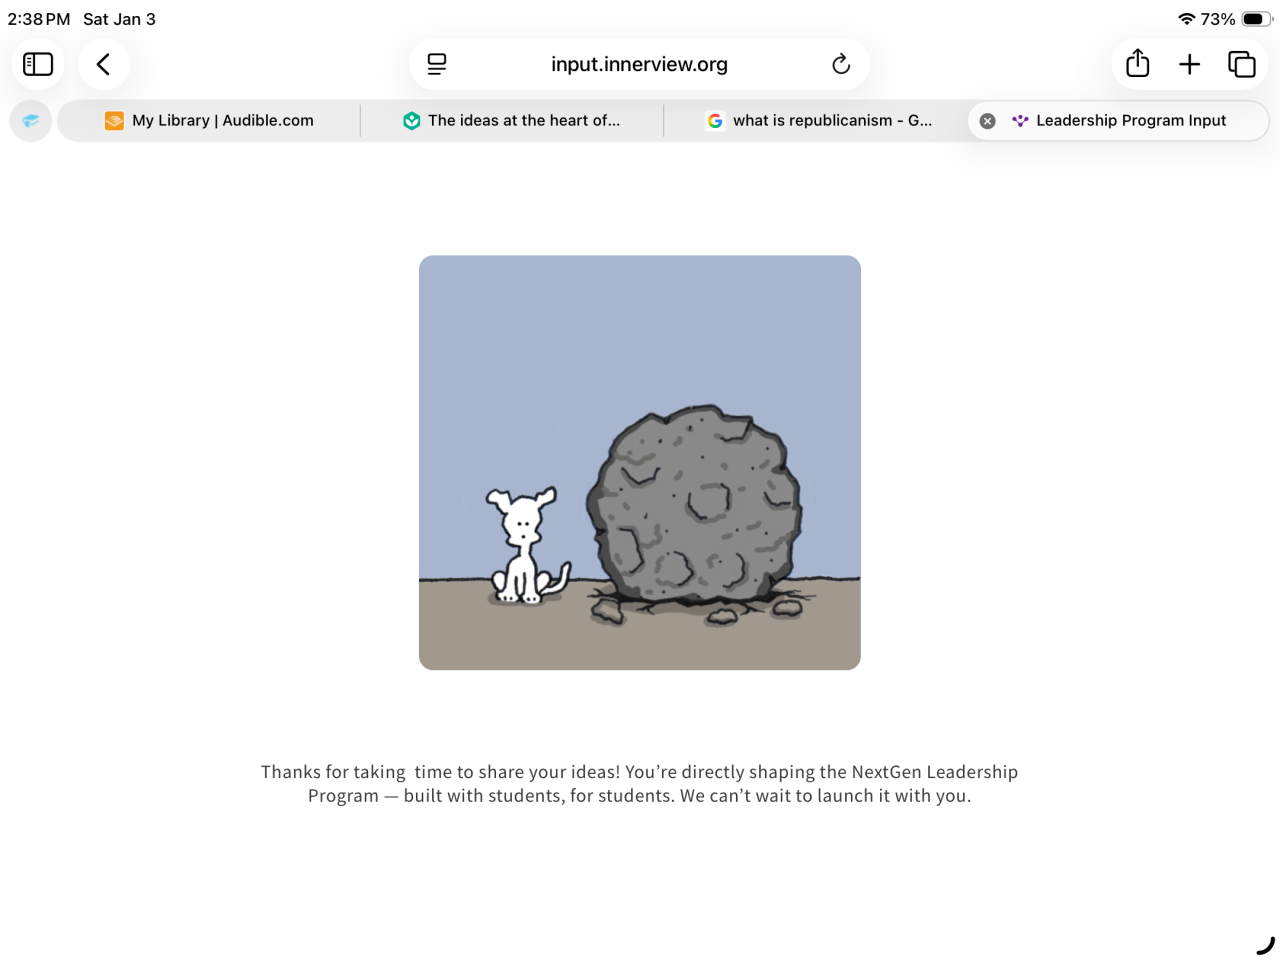Tap the 'Sat Jan 3' date text
Screen dimensions: 1280x960
119,19
